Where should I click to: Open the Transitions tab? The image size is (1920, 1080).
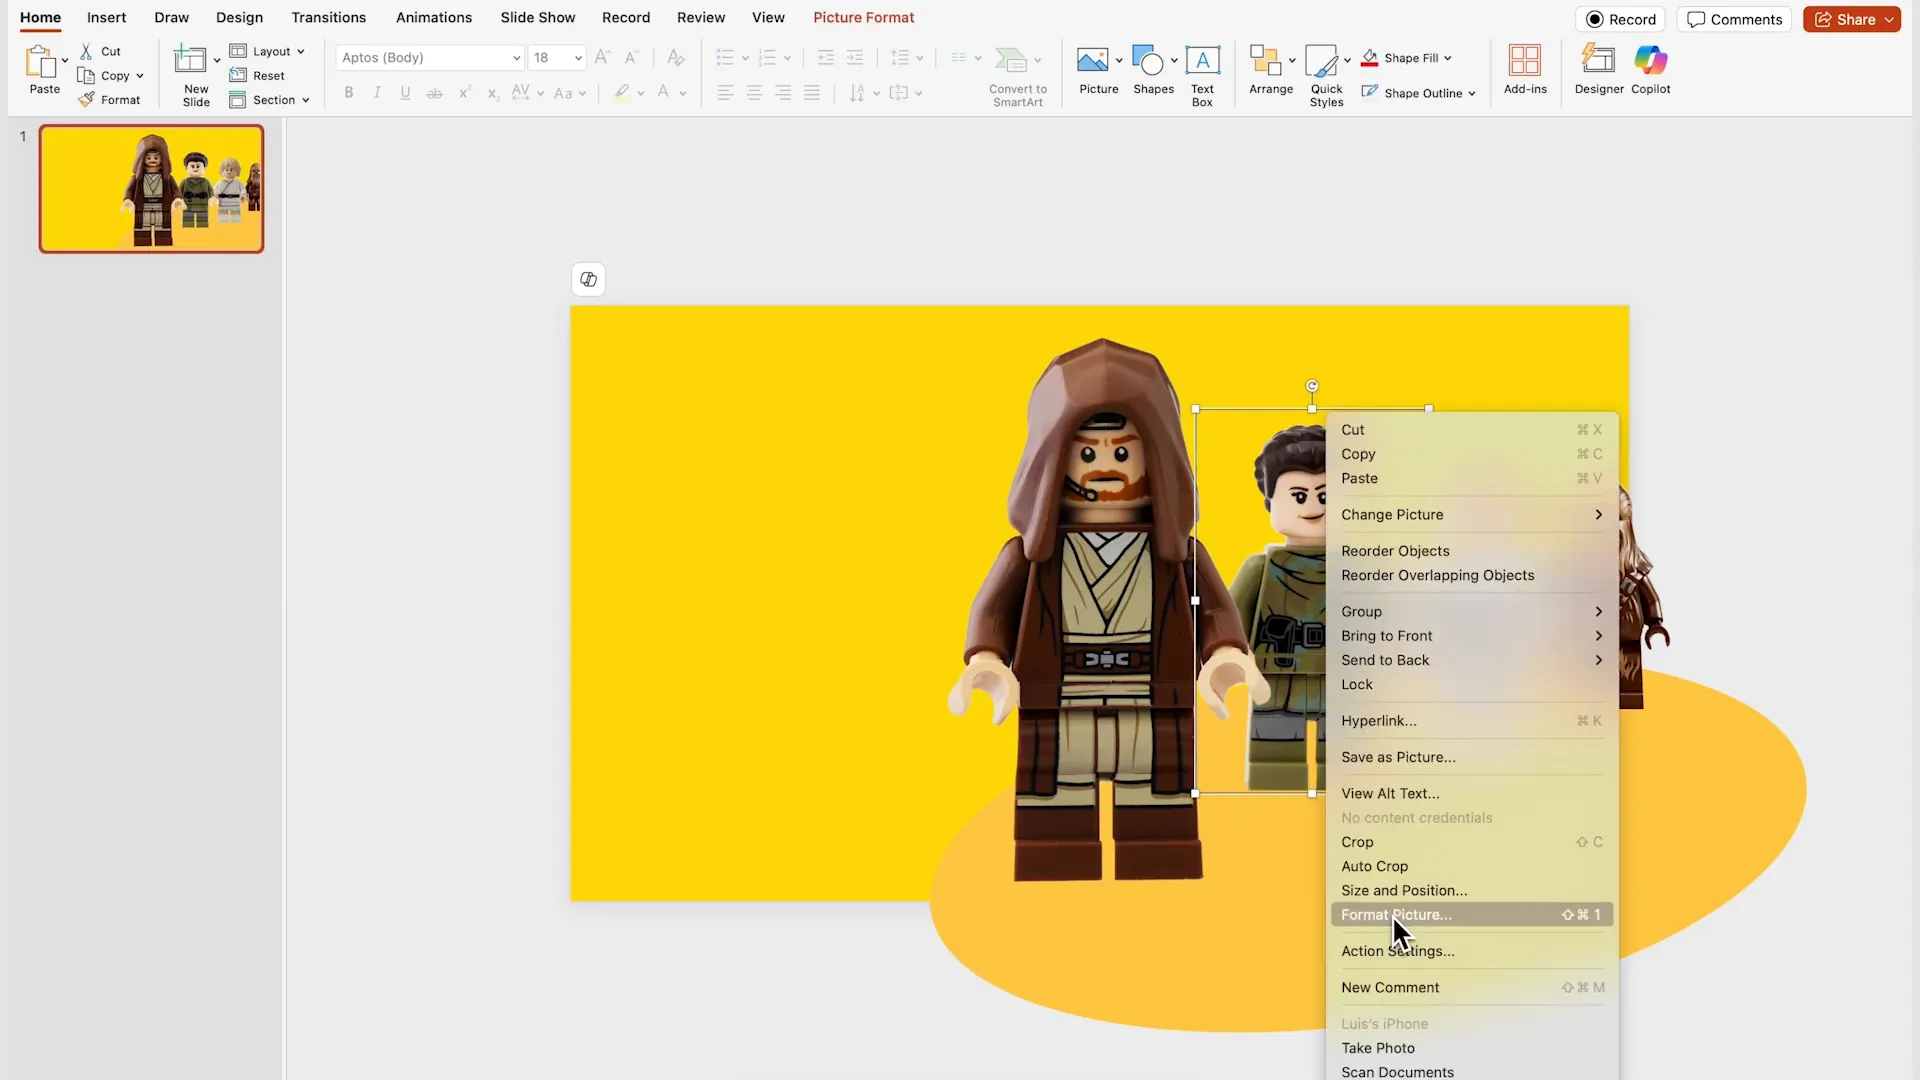[x=329, y=18]
